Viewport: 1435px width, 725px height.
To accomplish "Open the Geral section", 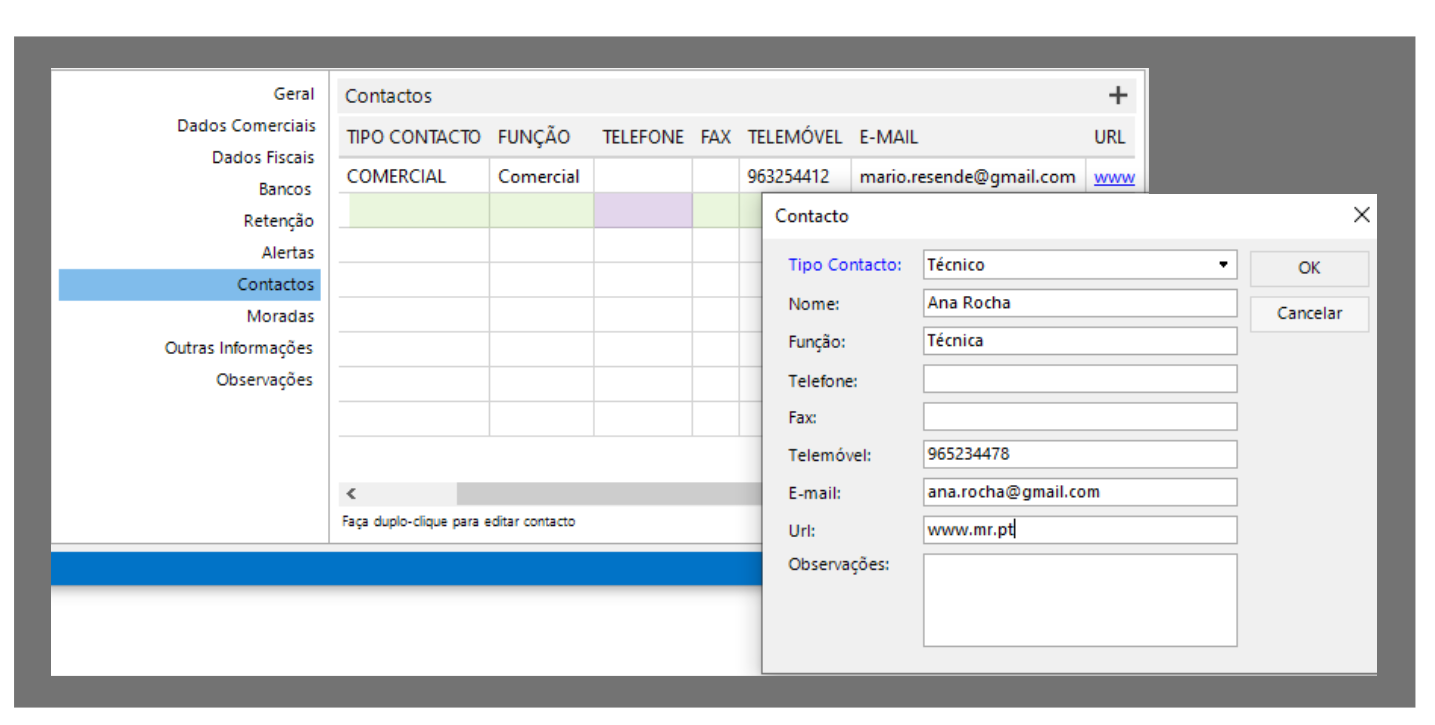I will tap(293, 94).
